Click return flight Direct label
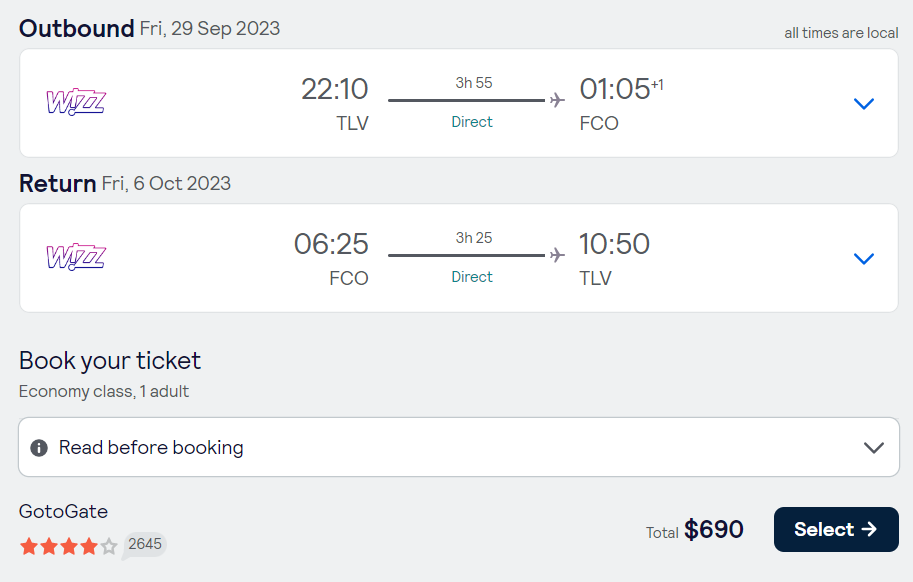 (x=472, y=276)
